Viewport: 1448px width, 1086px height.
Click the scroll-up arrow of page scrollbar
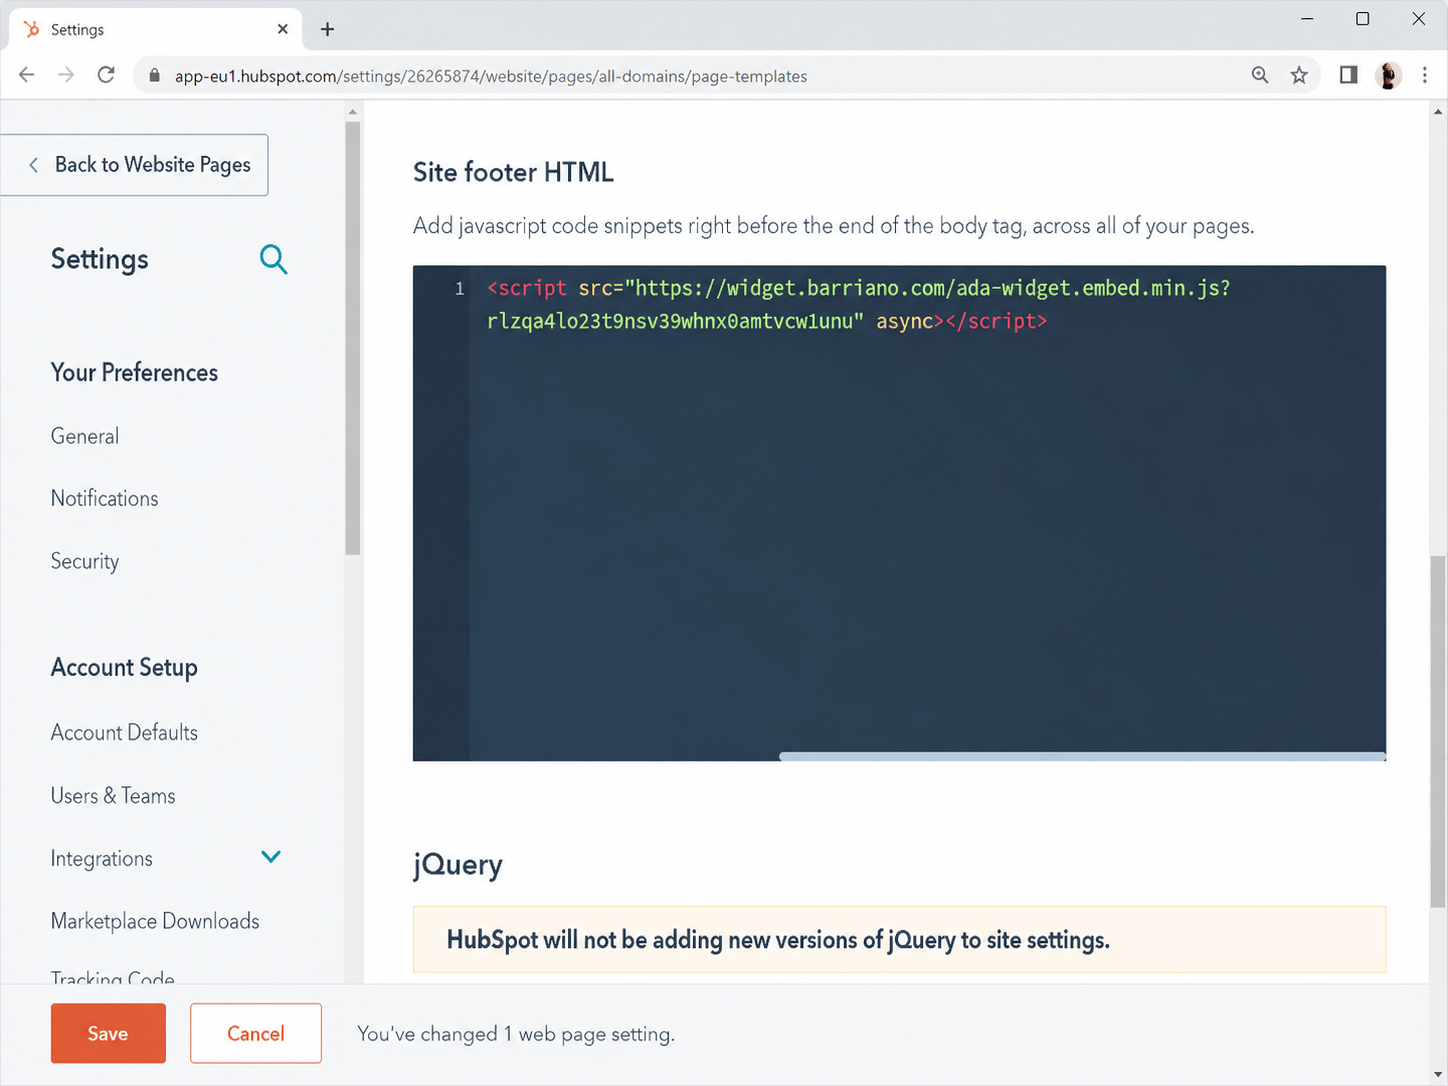[x=1438, y=111]
